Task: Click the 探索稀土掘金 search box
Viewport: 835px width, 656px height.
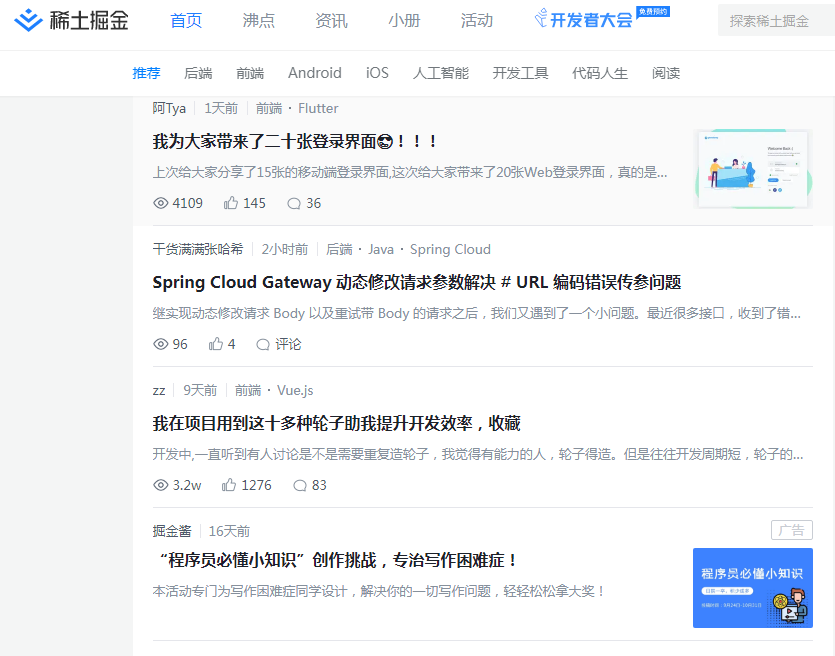Action: click(x=772, y=19)
